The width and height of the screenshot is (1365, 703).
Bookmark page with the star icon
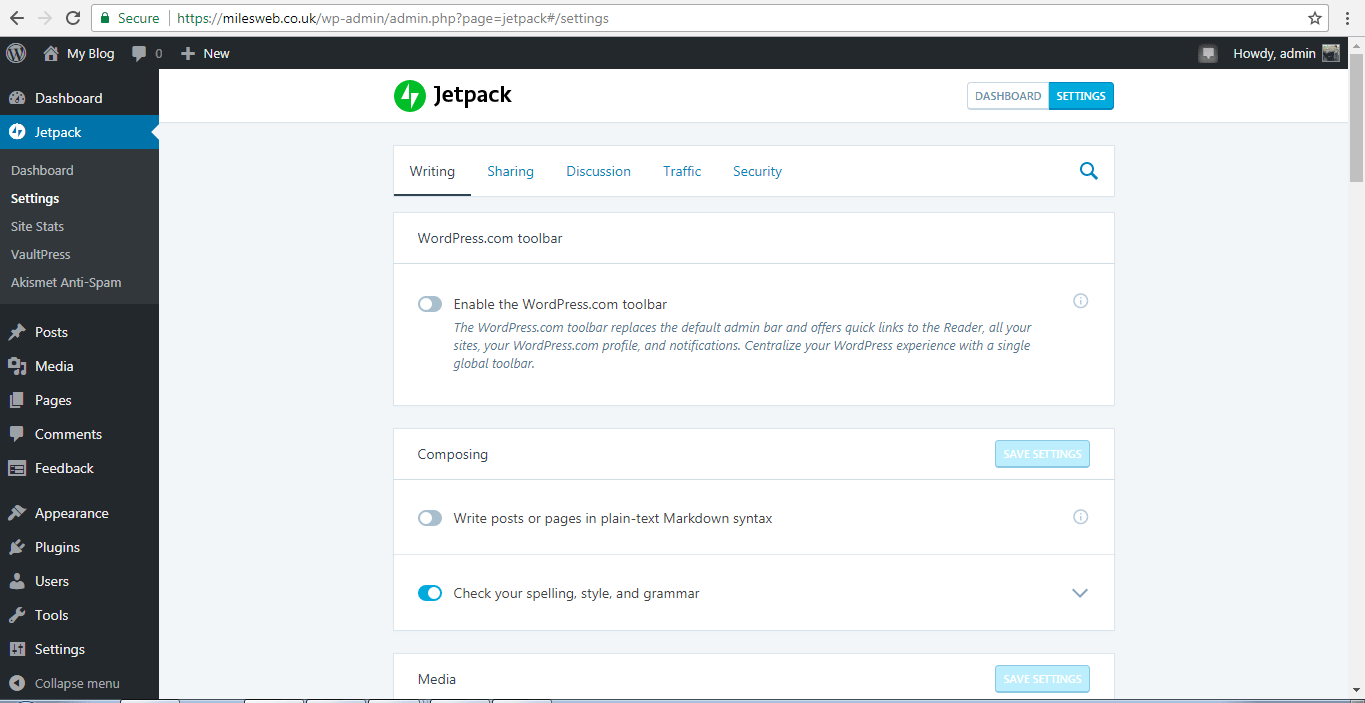pos(1315,18)
